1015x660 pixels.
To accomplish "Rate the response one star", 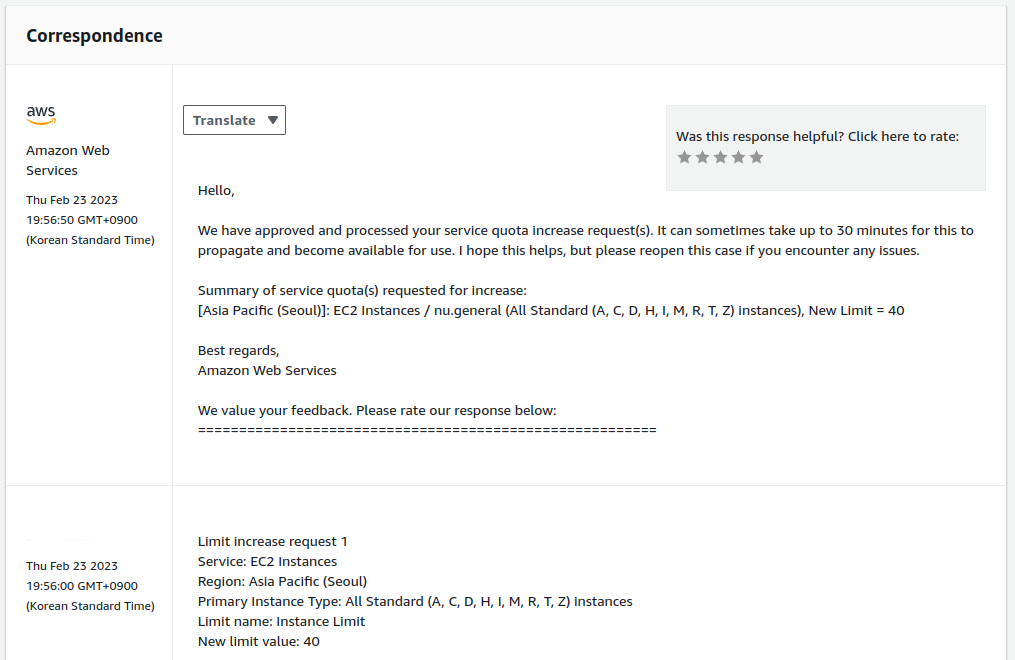I will tap(684, 157).
